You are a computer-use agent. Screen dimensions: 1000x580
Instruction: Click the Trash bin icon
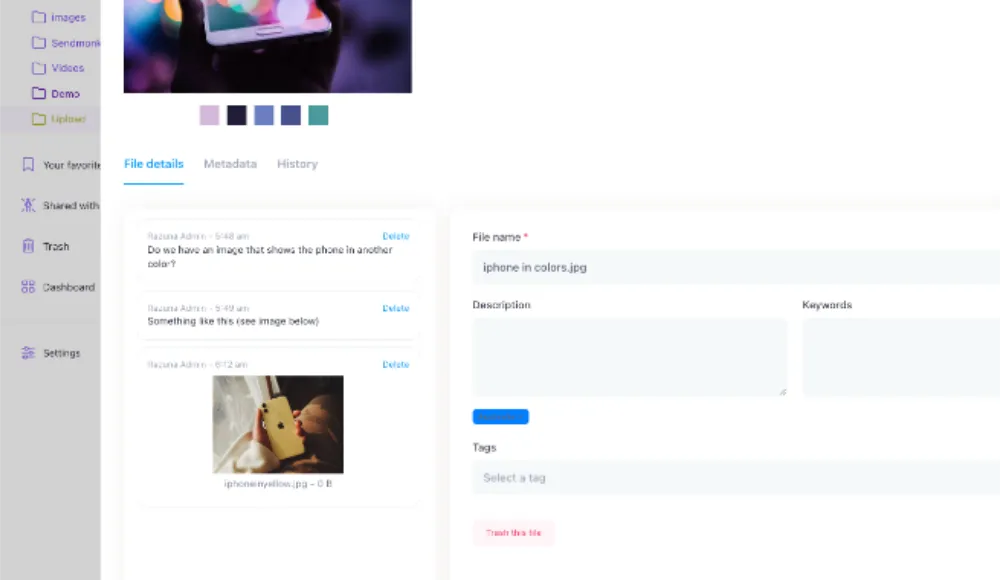[x=28, y=246]
